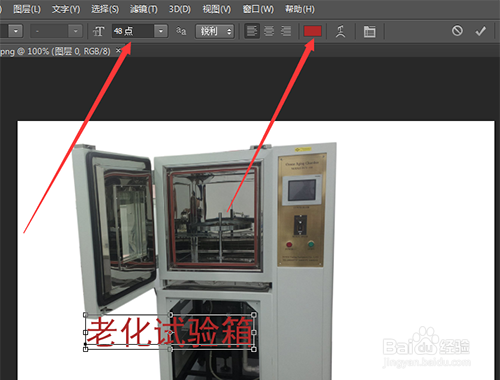Screen dimensions: 500x380
Task: Commit the current text edits with checkmark
Action: pyautogui.click(x=480, y=31)
